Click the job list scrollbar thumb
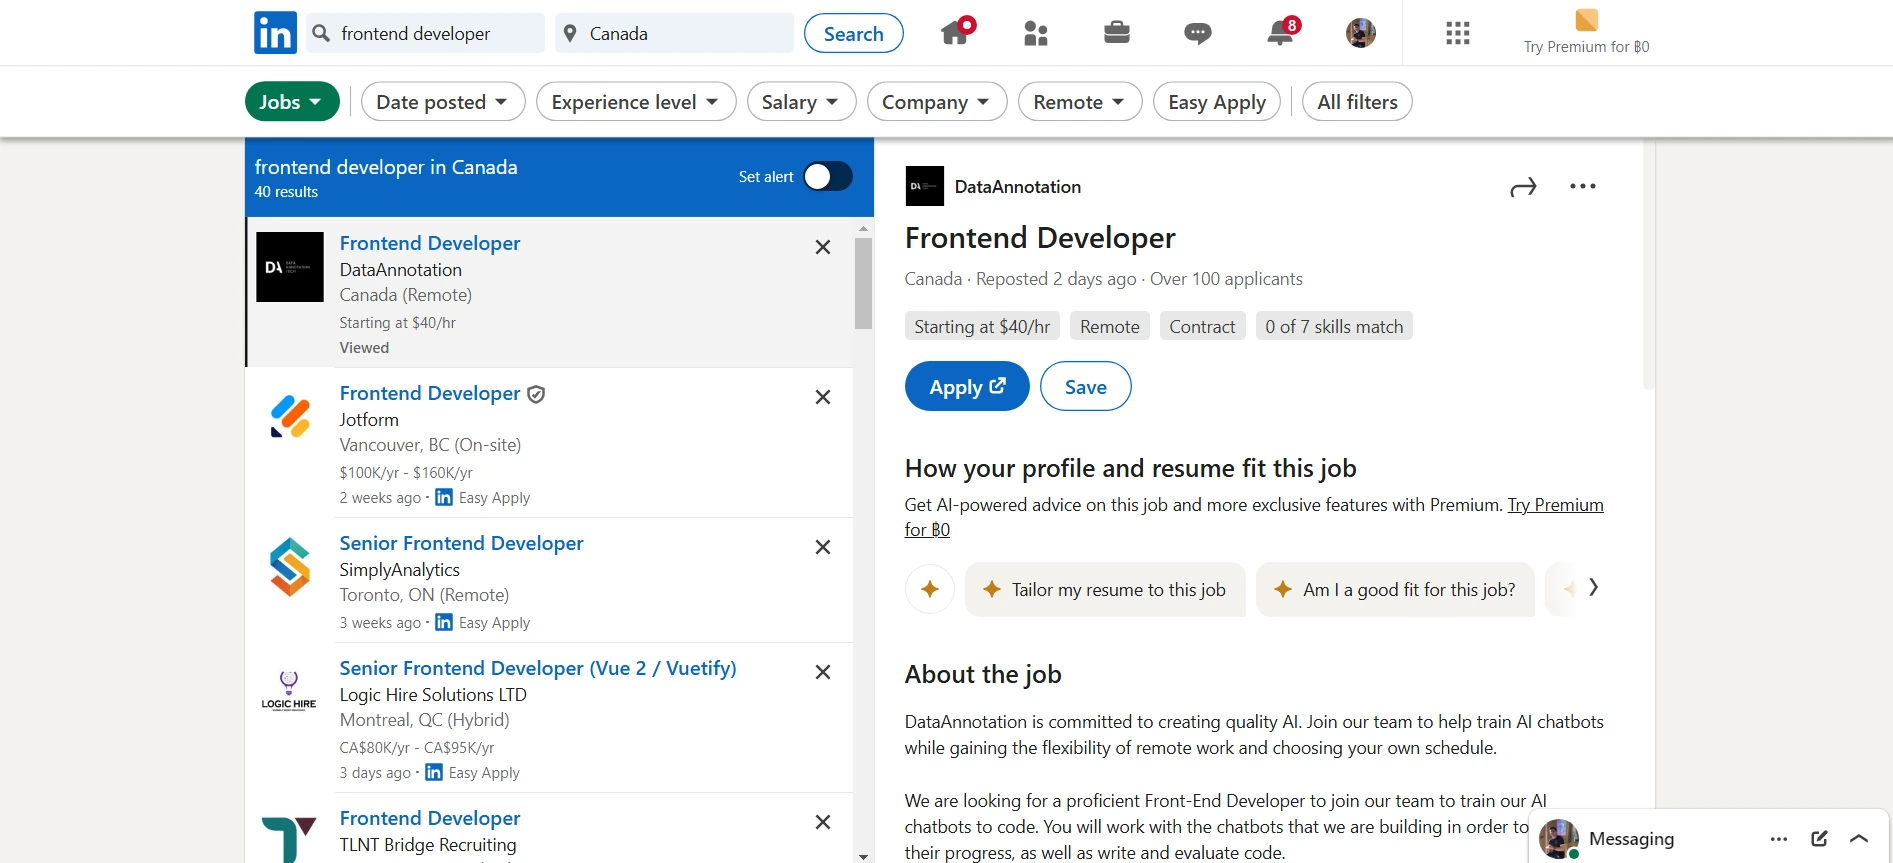1893x863 pixels. [x=863, y=283]
